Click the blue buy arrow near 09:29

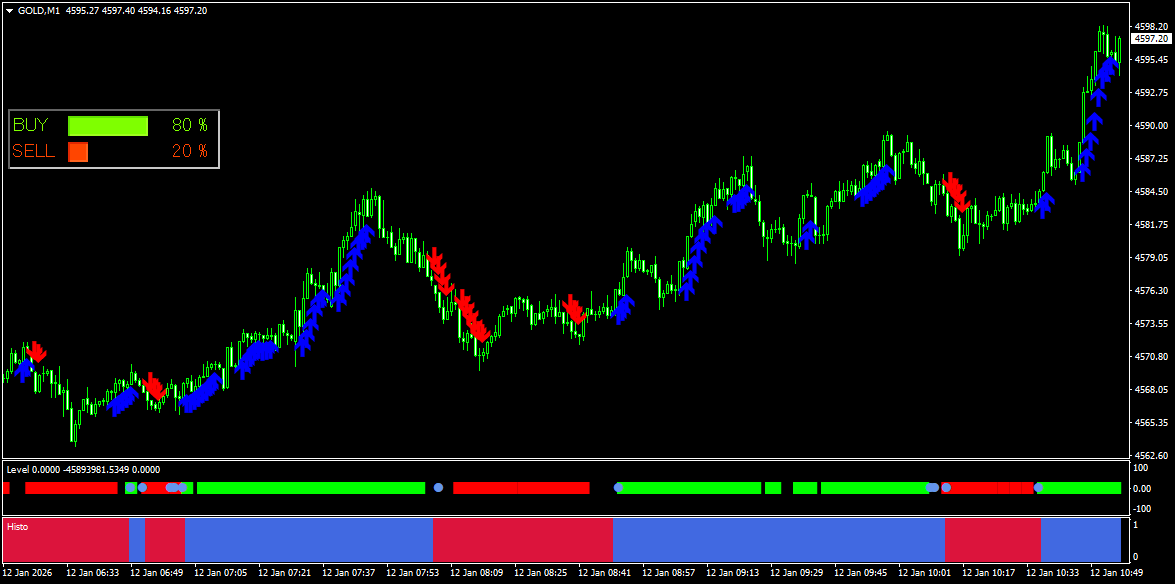pos(808,231)
